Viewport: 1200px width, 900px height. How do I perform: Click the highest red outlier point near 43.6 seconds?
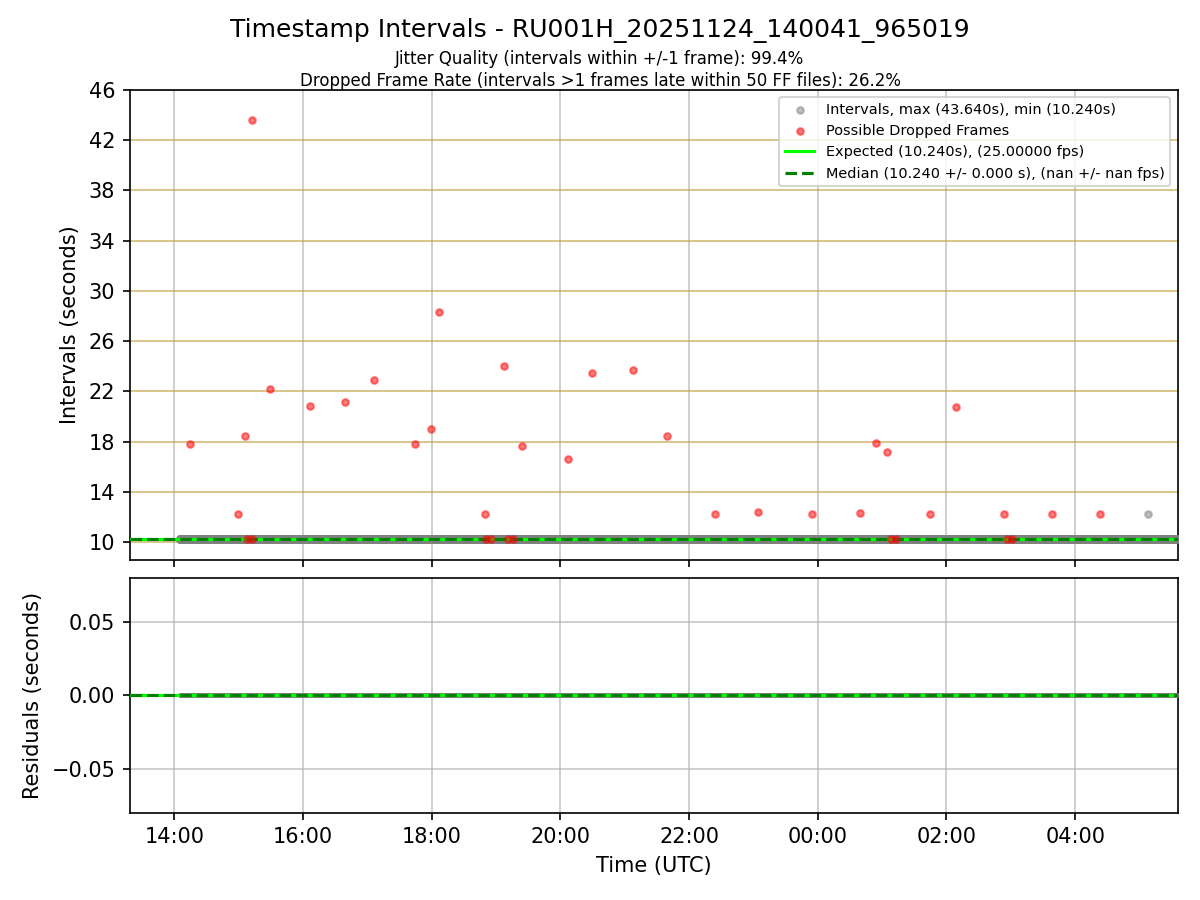(252, 120)
